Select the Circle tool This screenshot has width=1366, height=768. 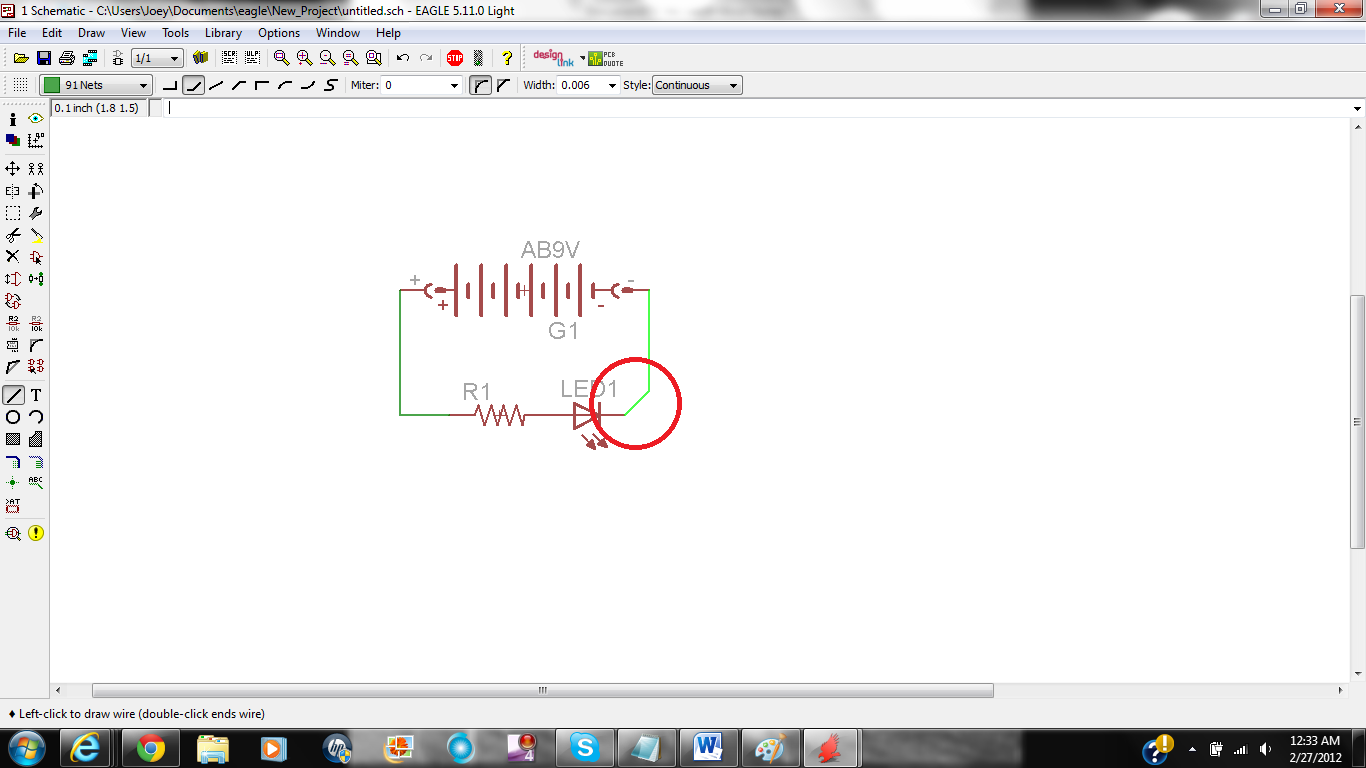[x=13, y=417]
